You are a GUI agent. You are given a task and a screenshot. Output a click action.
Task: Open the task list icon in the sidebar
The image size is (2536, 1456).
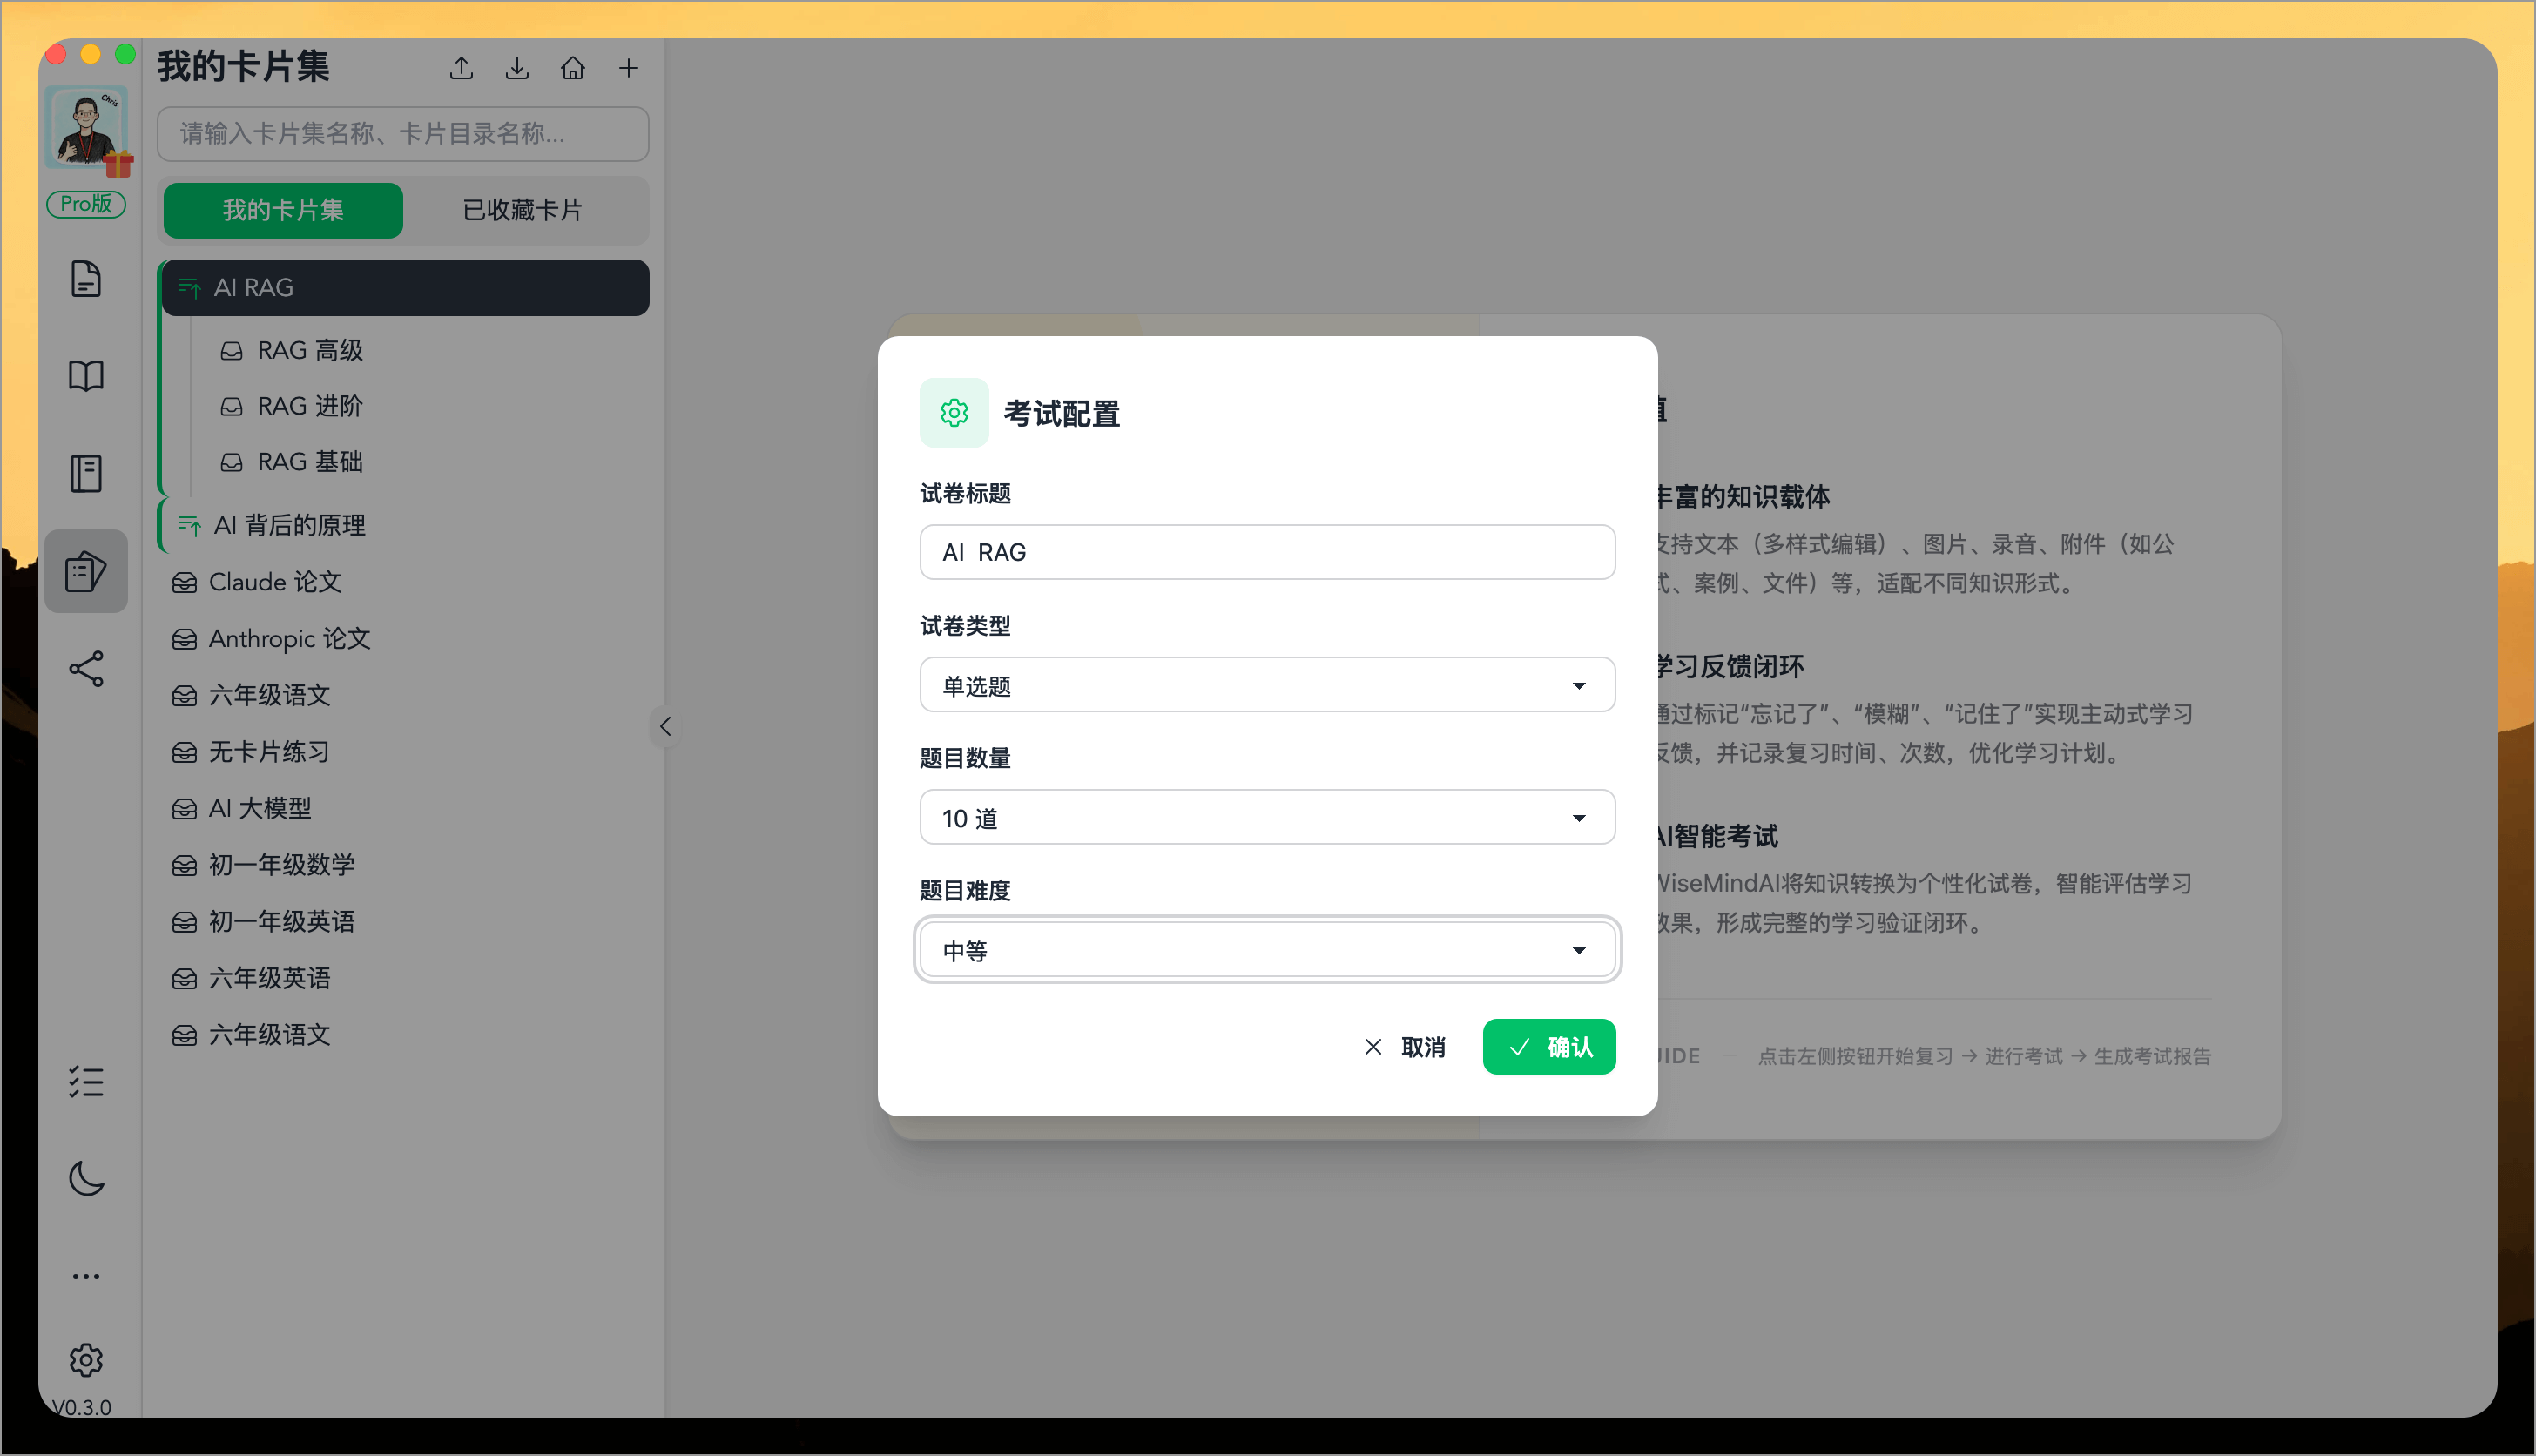pyautogui.click(x=86, y=1081)
